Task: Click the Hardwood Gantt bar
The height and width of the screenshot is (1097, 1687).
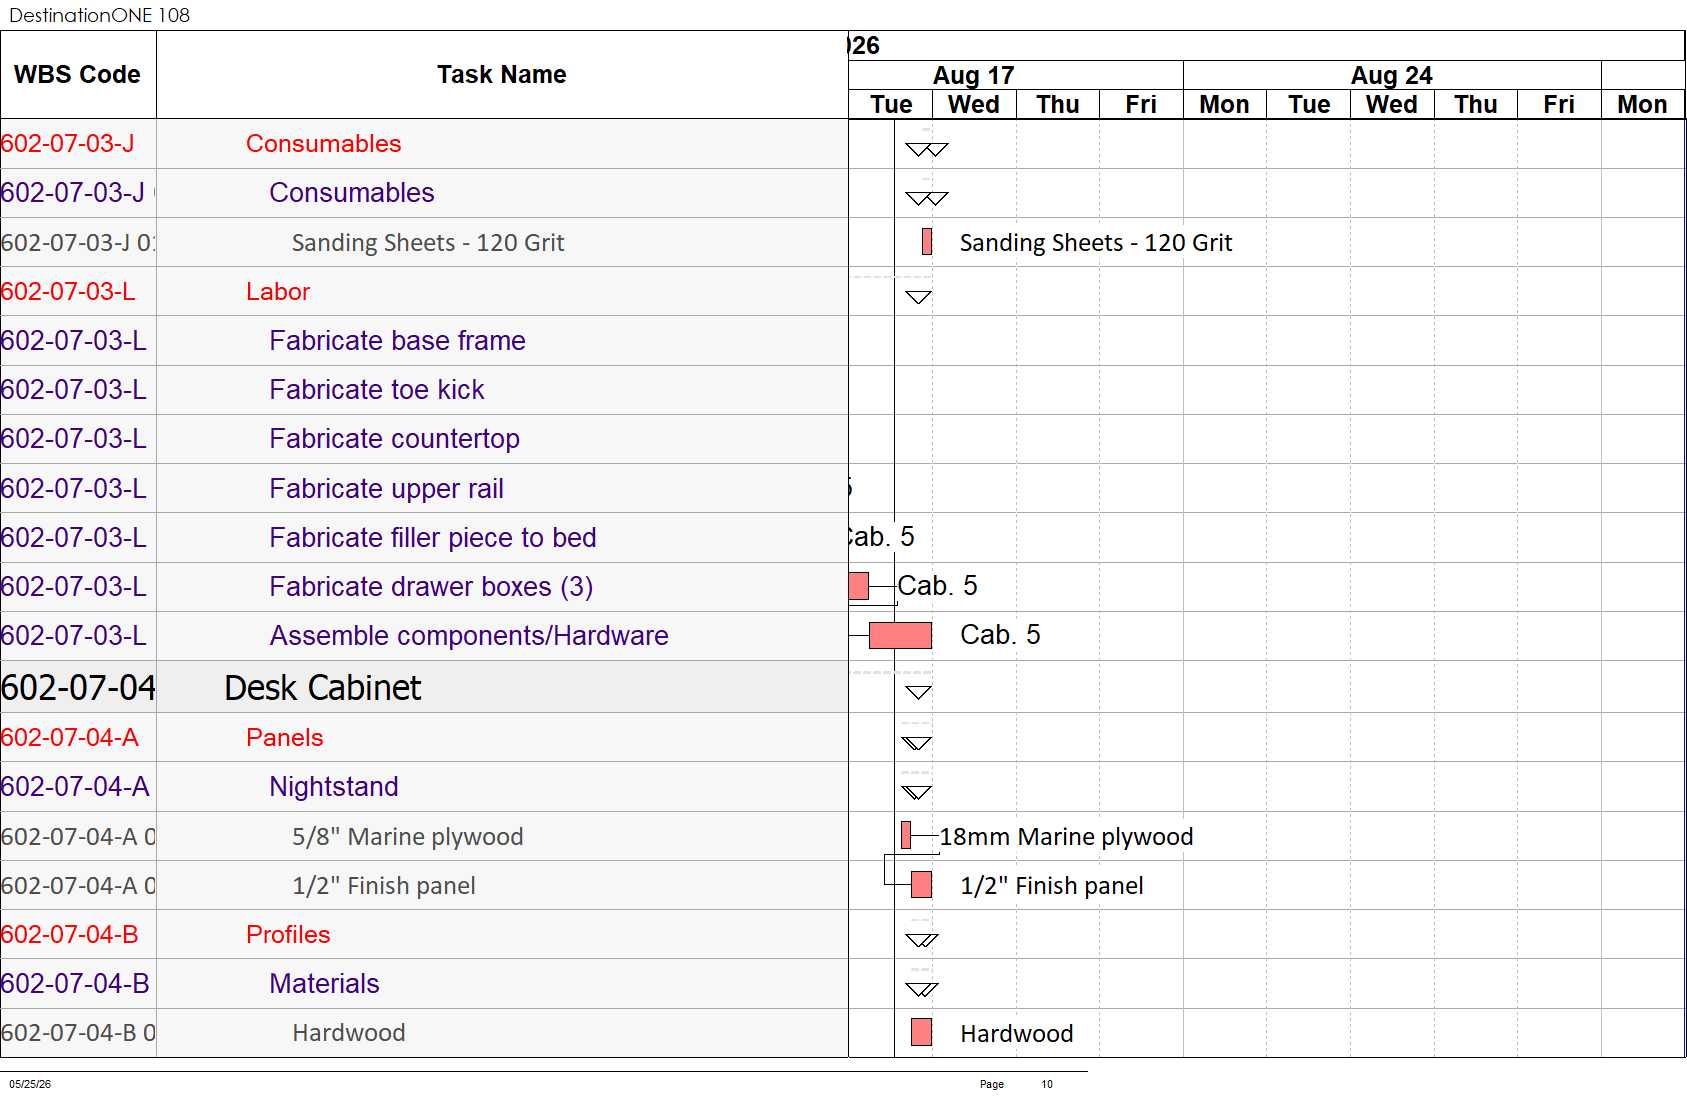Action: (x=922, y=1033)
